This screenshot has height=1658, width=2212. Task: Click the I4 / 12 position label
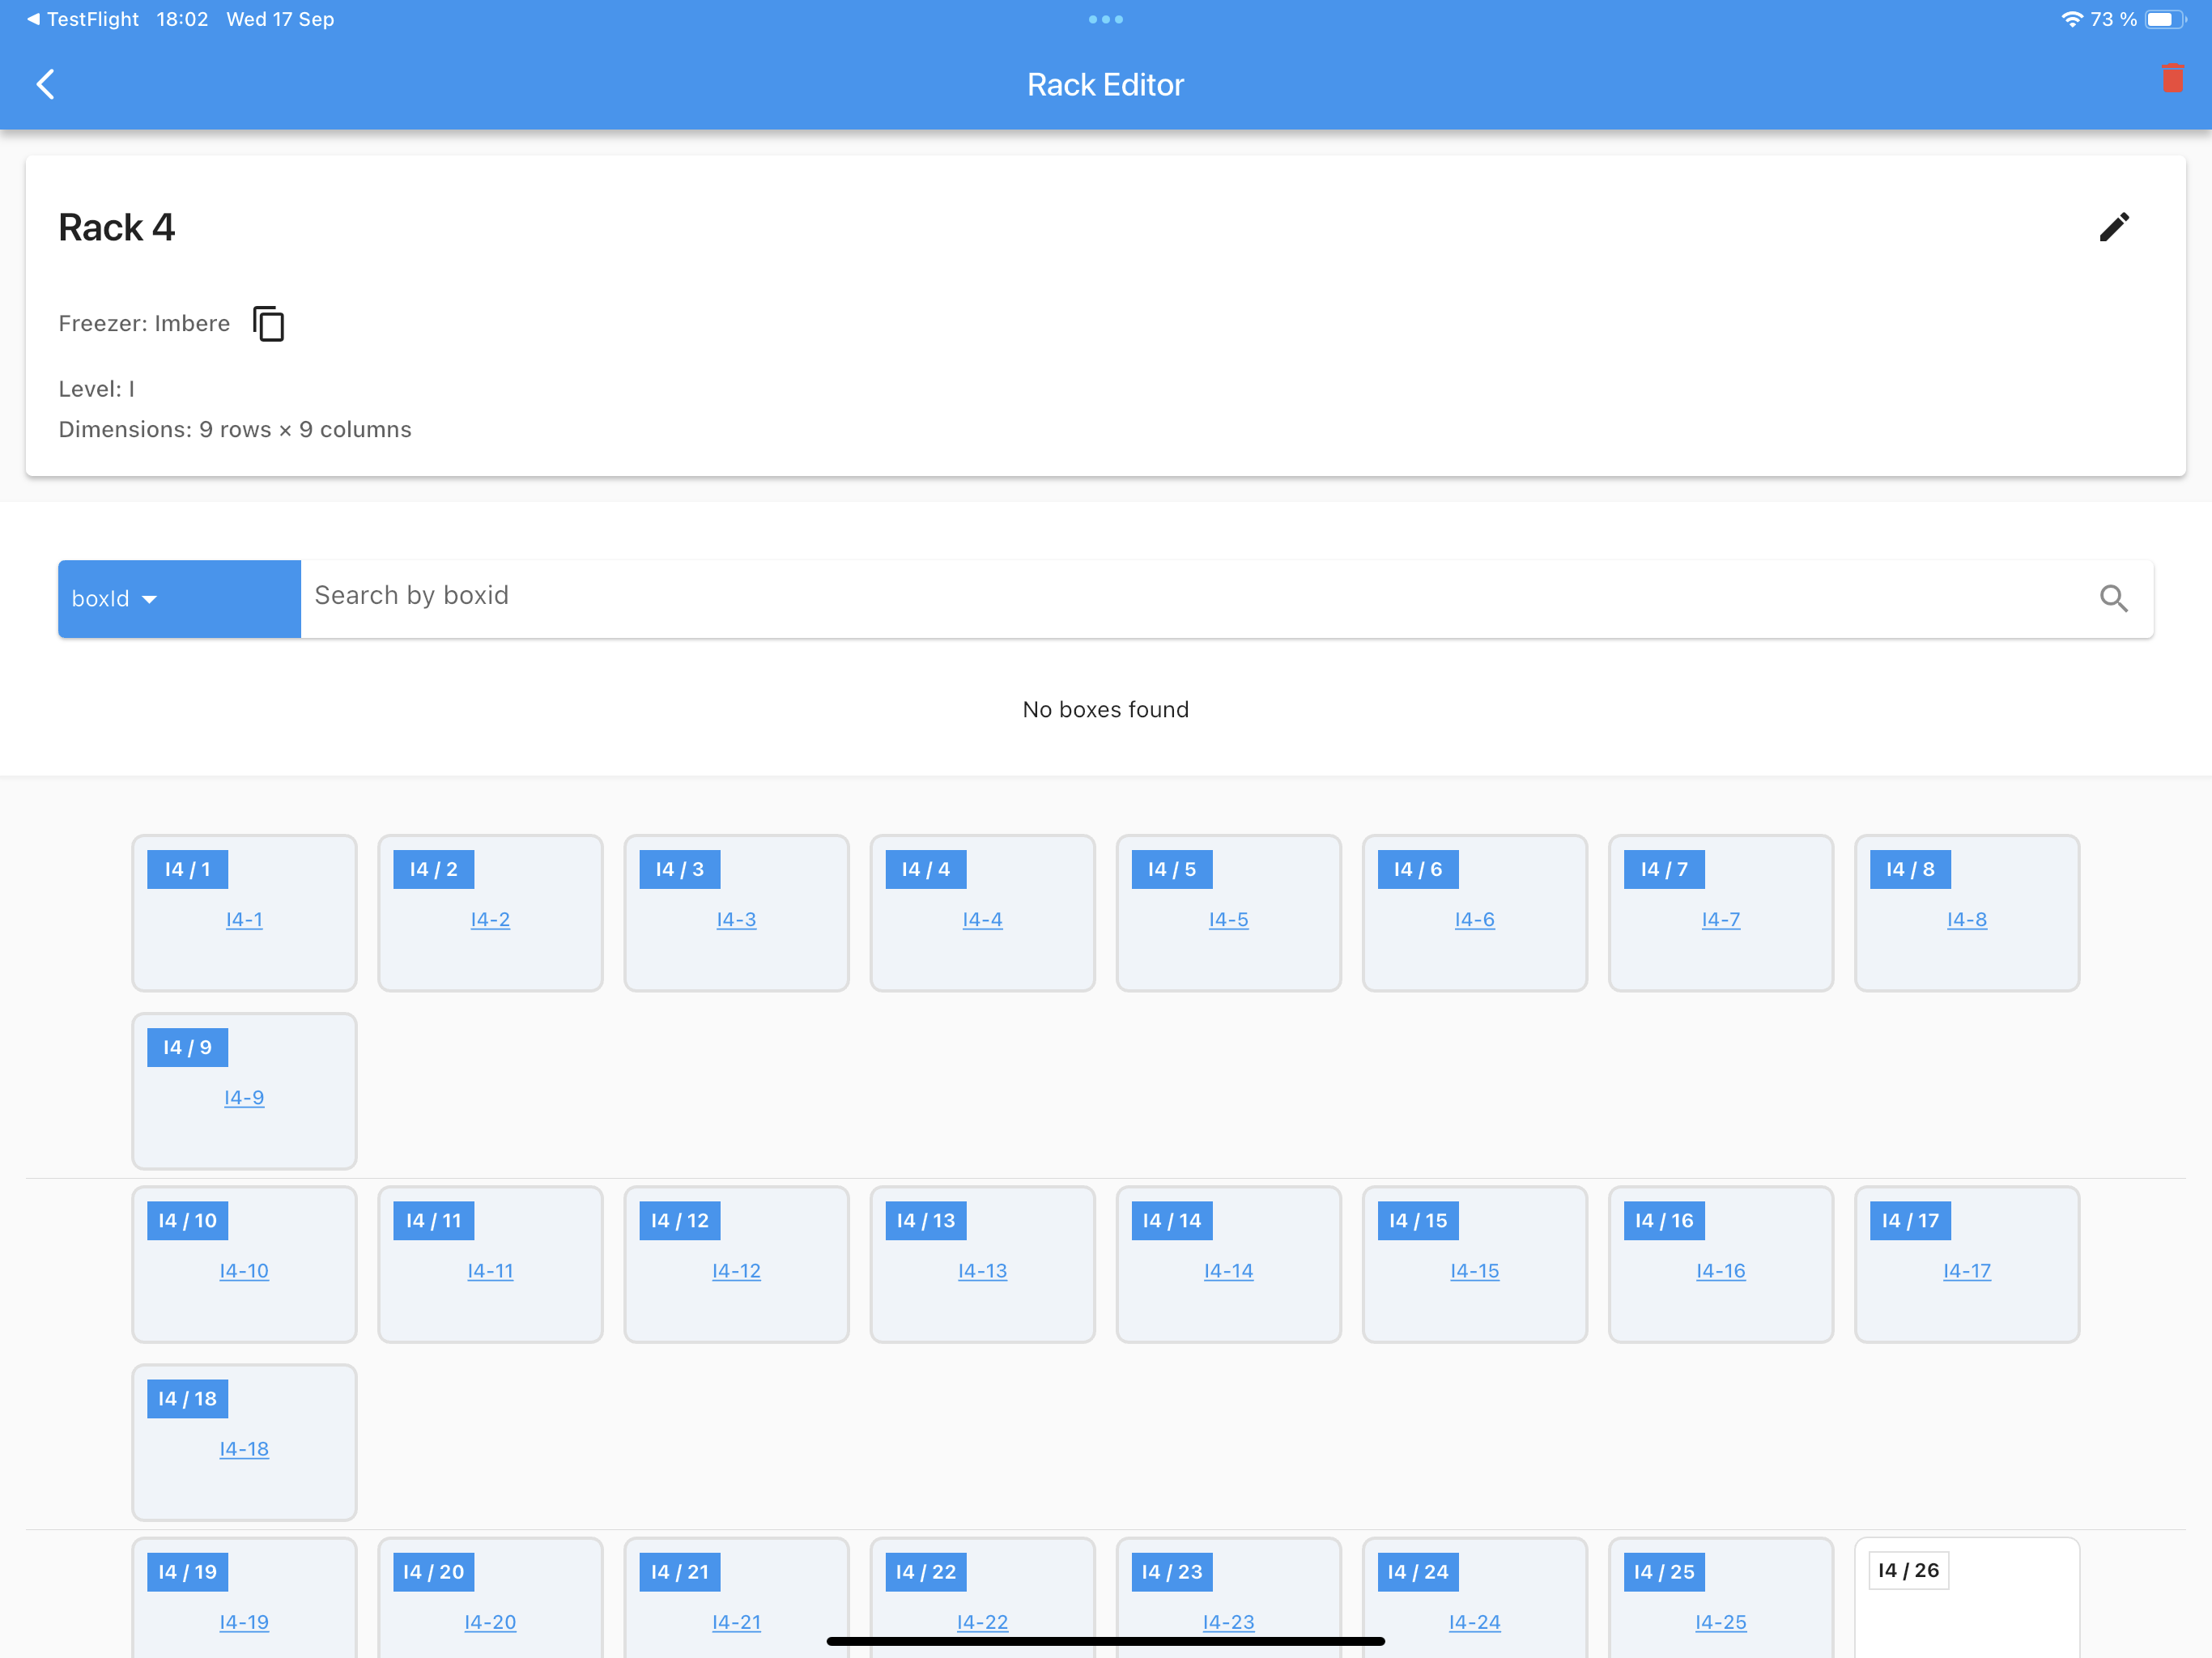coord(679,1220)
